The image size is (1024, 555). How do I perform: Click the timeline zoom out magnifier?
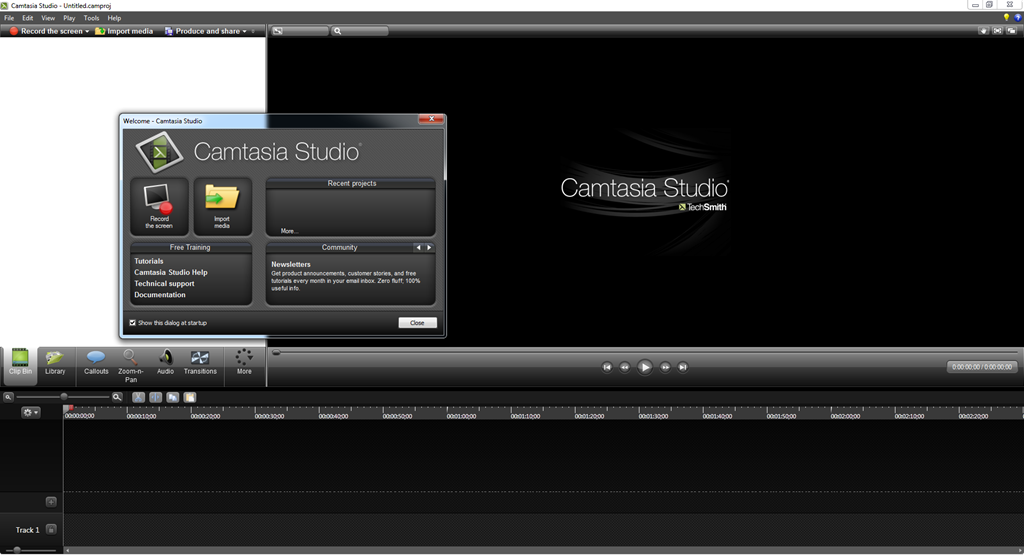pyautogui.click(x=8, y=397)
